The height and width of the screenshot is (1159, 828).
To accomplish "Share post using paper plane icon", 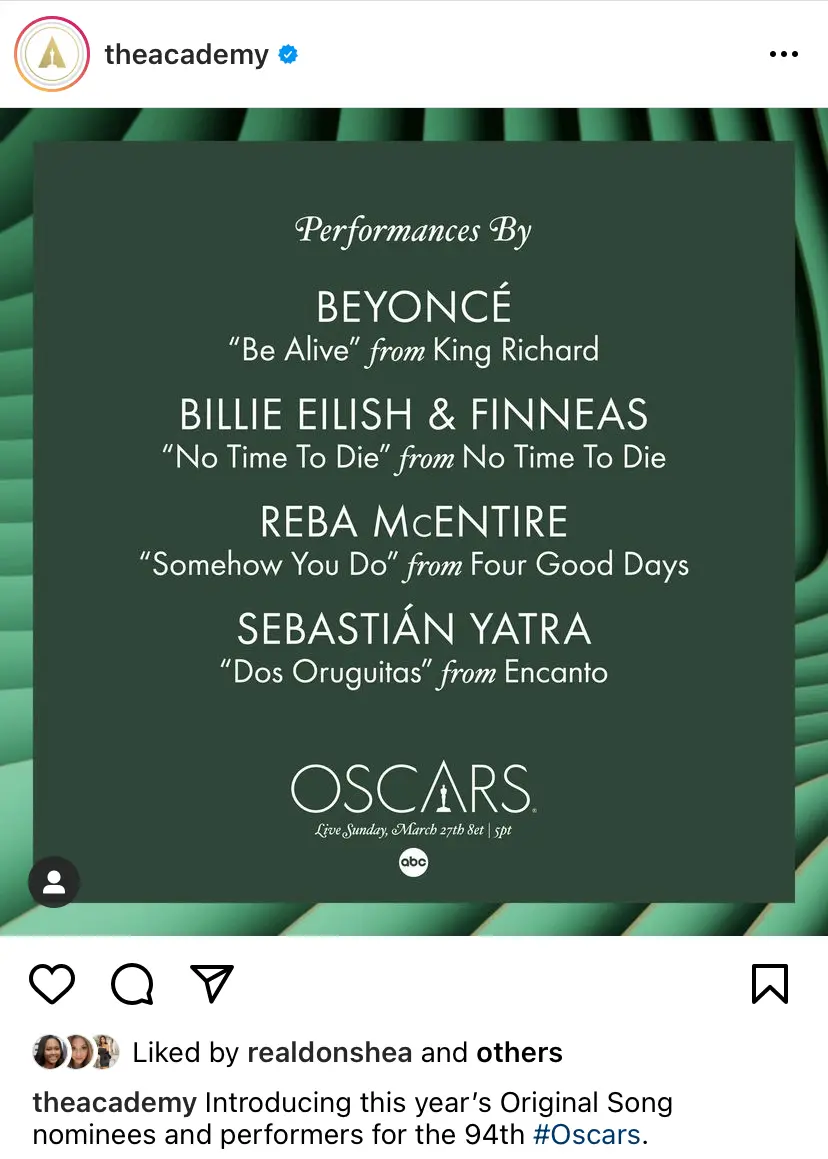I will pyautogui.click(x=212, y=984).
